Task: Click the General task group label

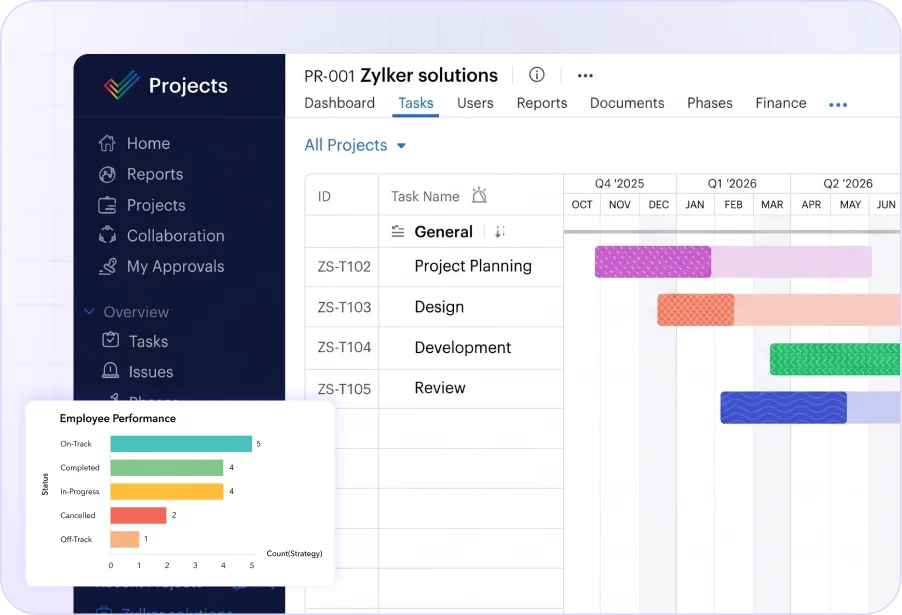Action: pyautogui.click(x=444, y=232)
